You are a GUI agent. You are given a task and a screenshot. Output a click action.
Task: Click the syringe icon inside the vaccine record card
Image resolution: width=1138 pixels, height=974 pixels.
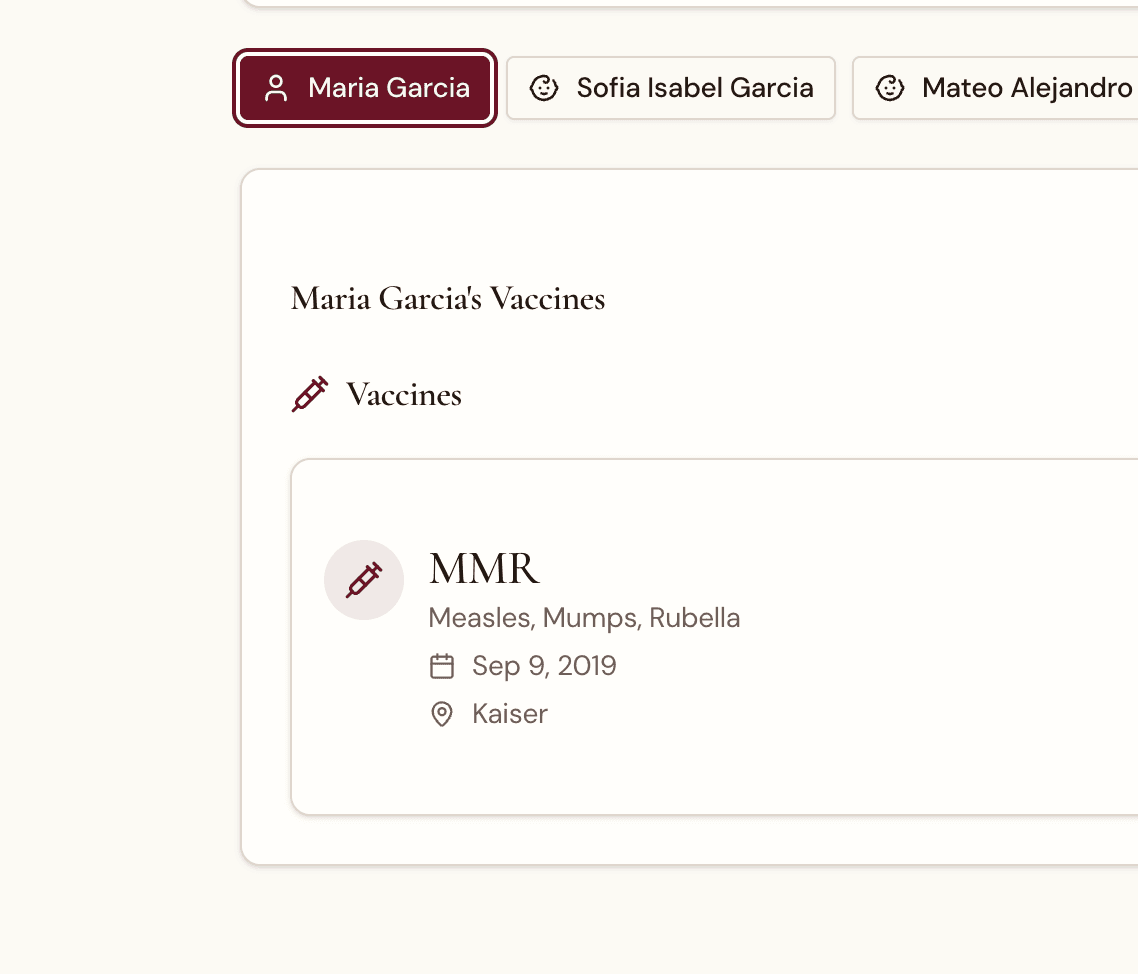click(x=364, y=580)
